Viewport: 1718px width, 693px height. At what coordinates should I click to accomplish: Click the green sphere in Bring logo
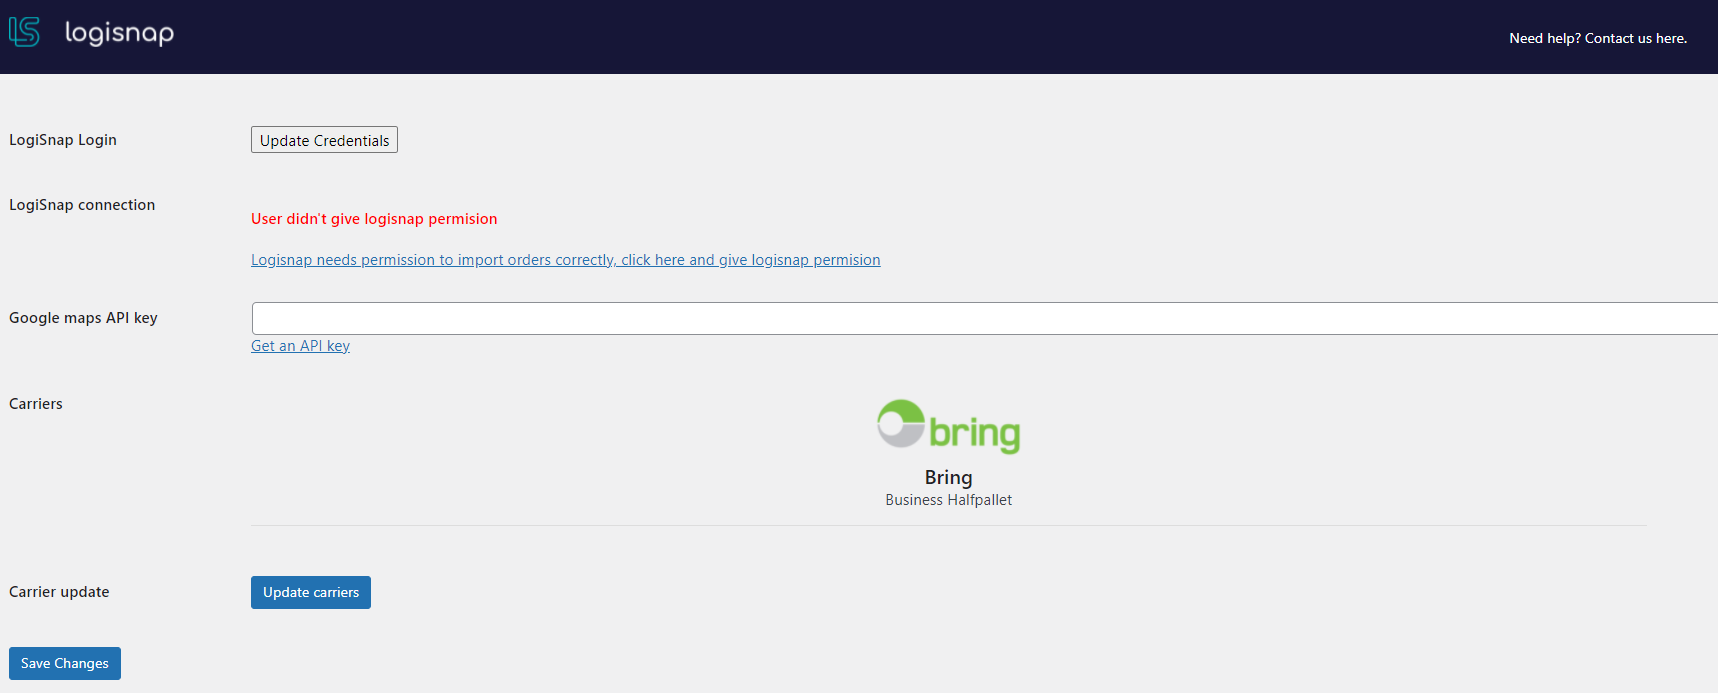[900, 423]
